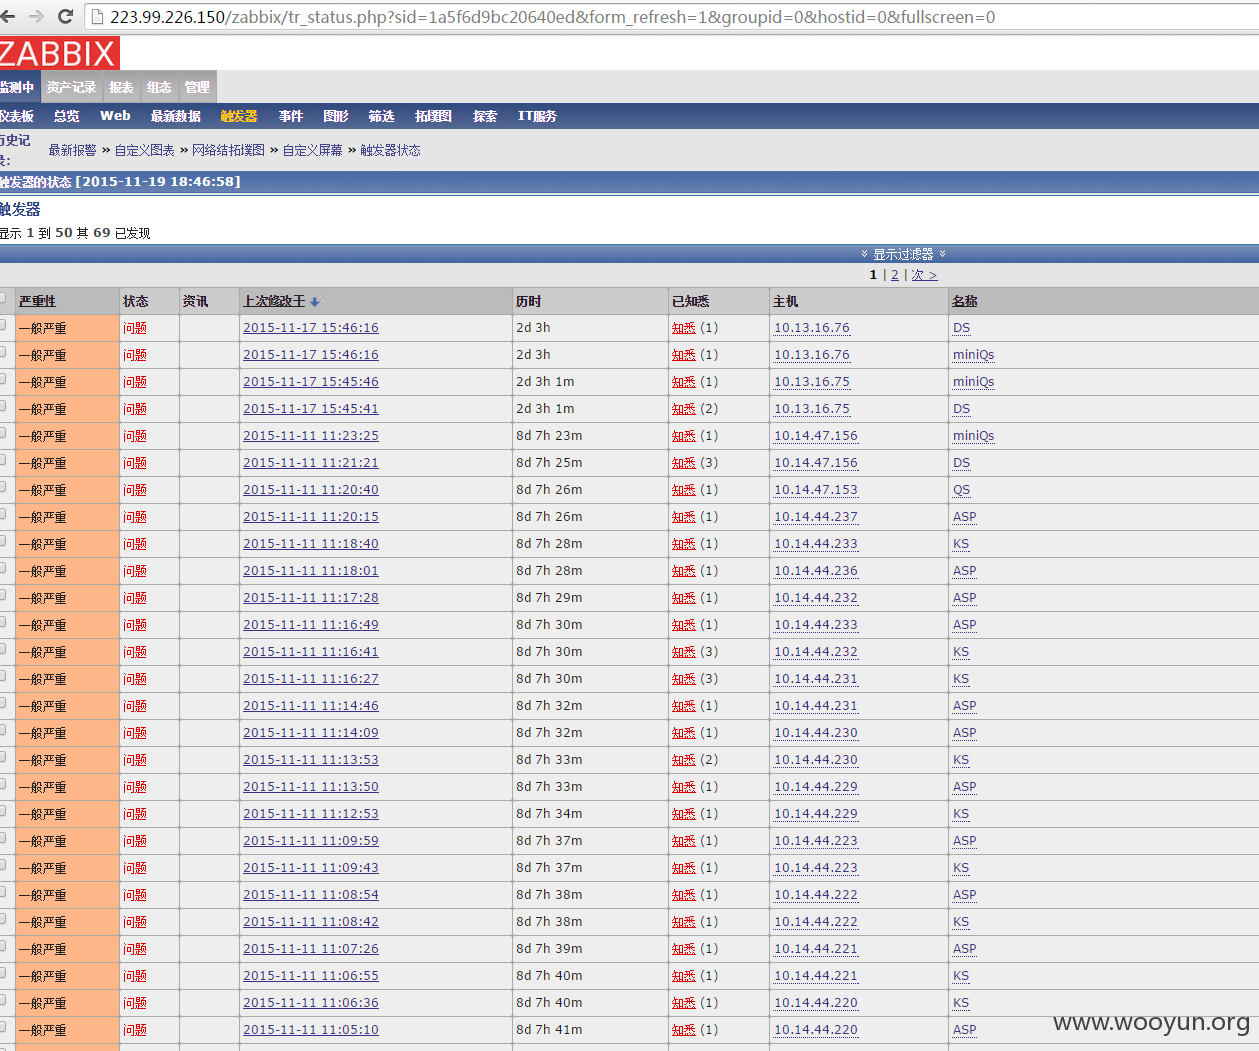Open timestamp link 2015-11-17 15:45:41

311,409
